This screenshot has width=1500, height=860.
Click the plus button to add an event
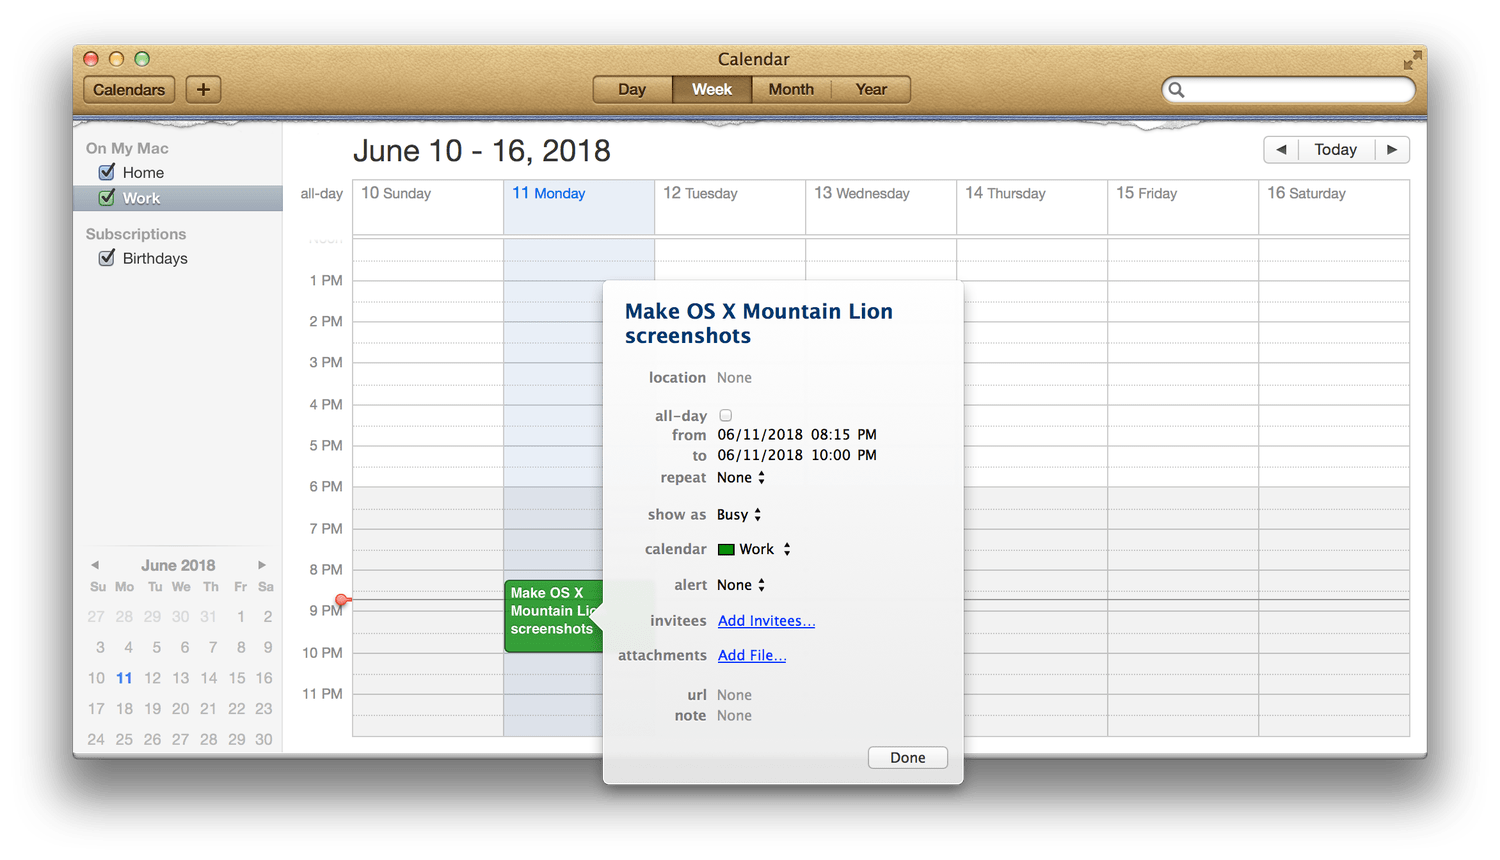click(x=203, y=89)
